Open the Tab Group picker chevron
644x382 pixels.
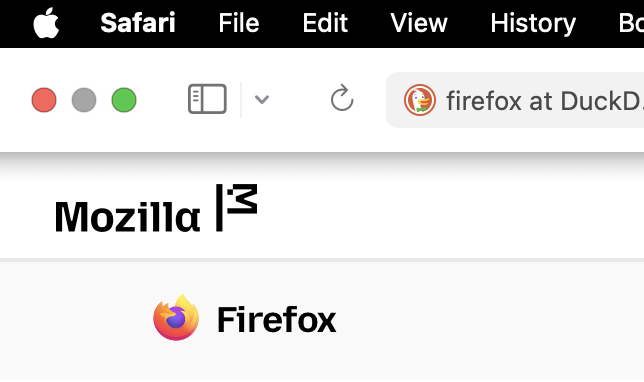(262, 99)
